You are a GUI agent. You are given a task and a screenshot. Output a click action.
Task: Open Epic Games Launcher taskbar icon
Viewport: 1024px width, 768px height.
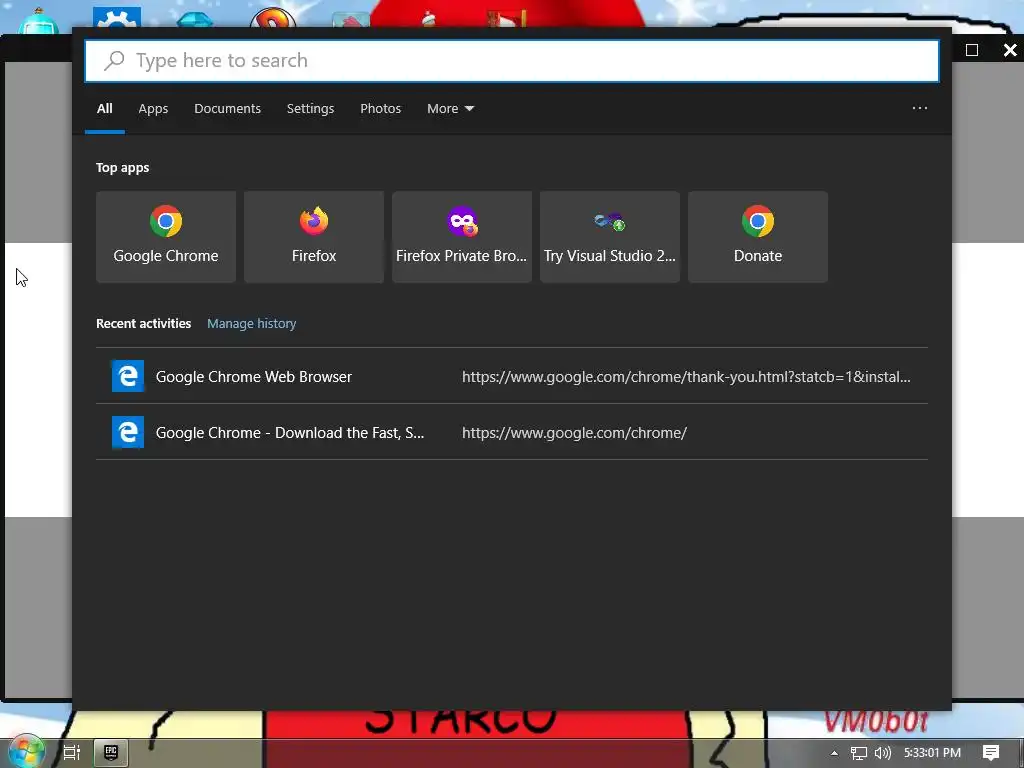pos(110,752)
